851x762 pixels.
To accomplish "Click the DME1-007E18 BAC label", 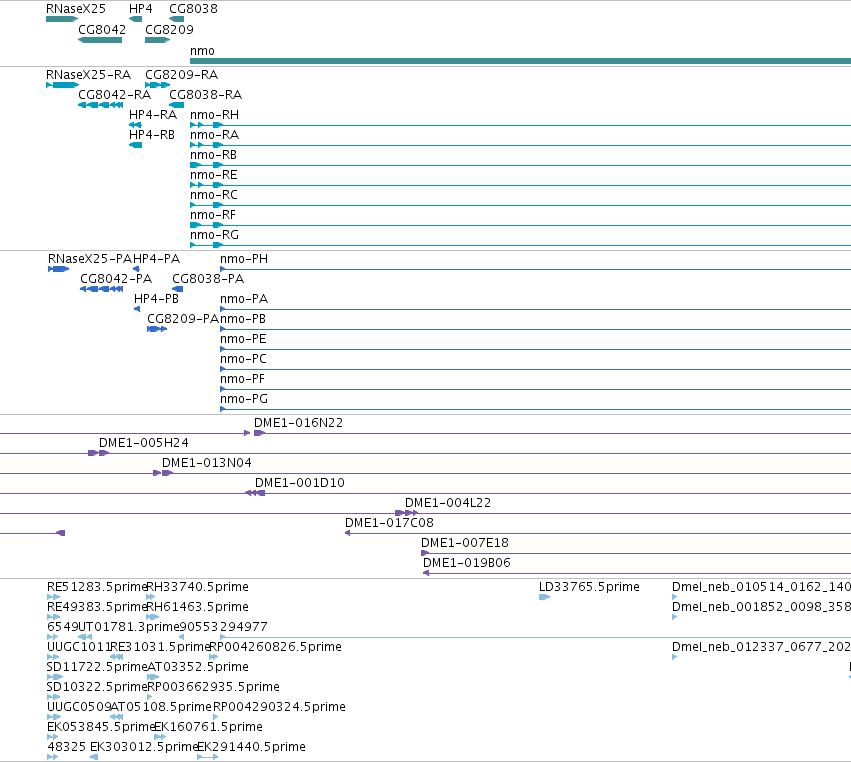I will pyautogui.click(x=465, y=543).
